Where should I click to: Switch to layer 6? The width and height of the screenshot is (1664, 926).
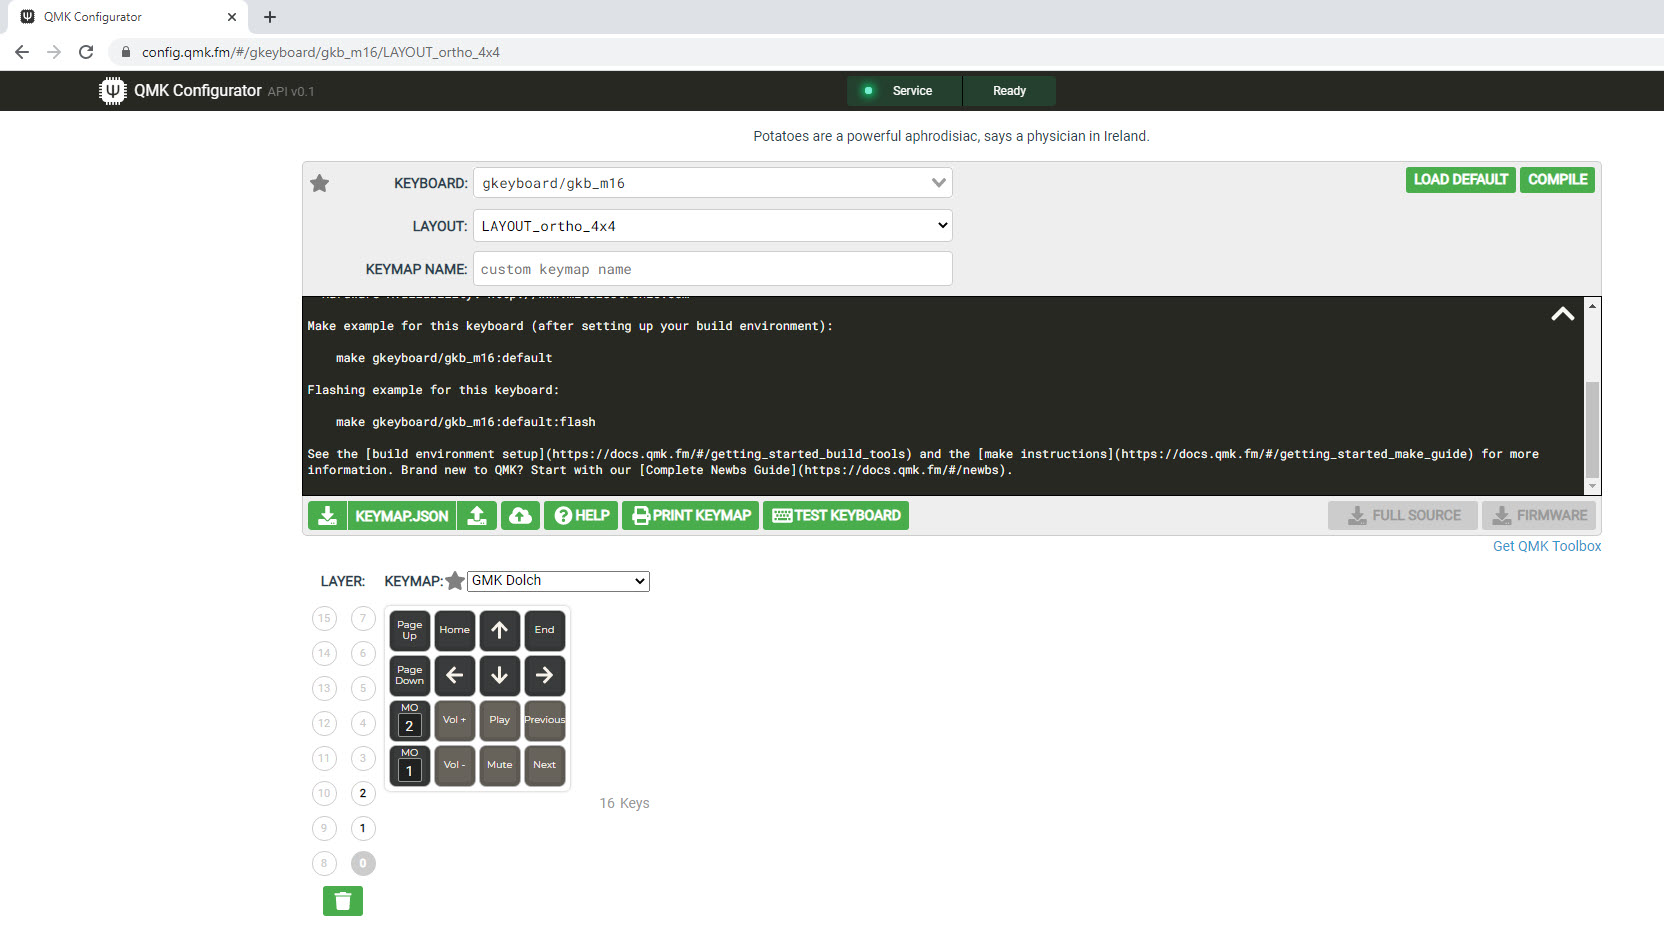tap(363, 653)
